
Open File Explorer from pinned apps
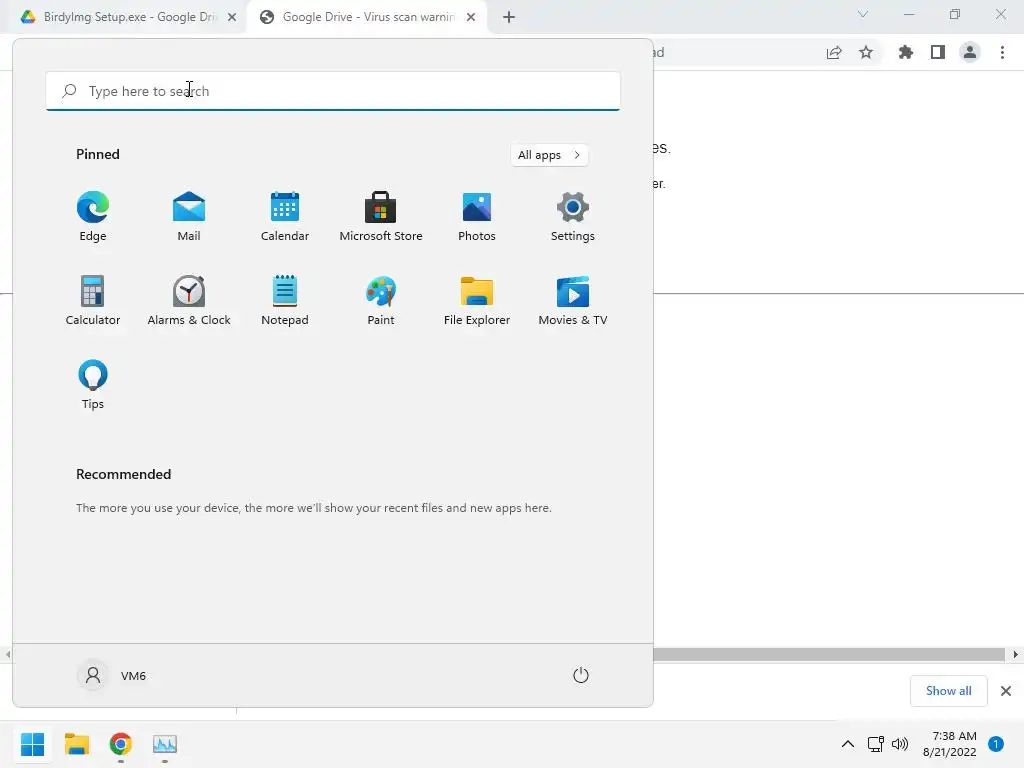477,300
